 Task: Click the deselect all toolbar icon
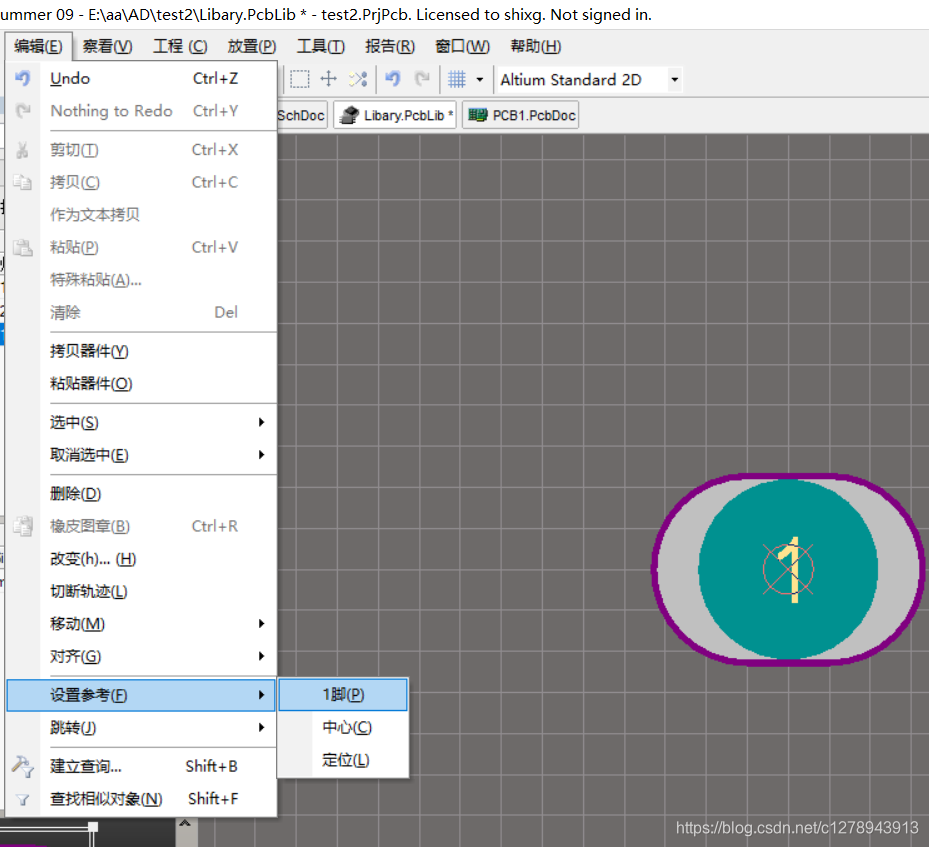pyautogui.click(x=357, y=80)
